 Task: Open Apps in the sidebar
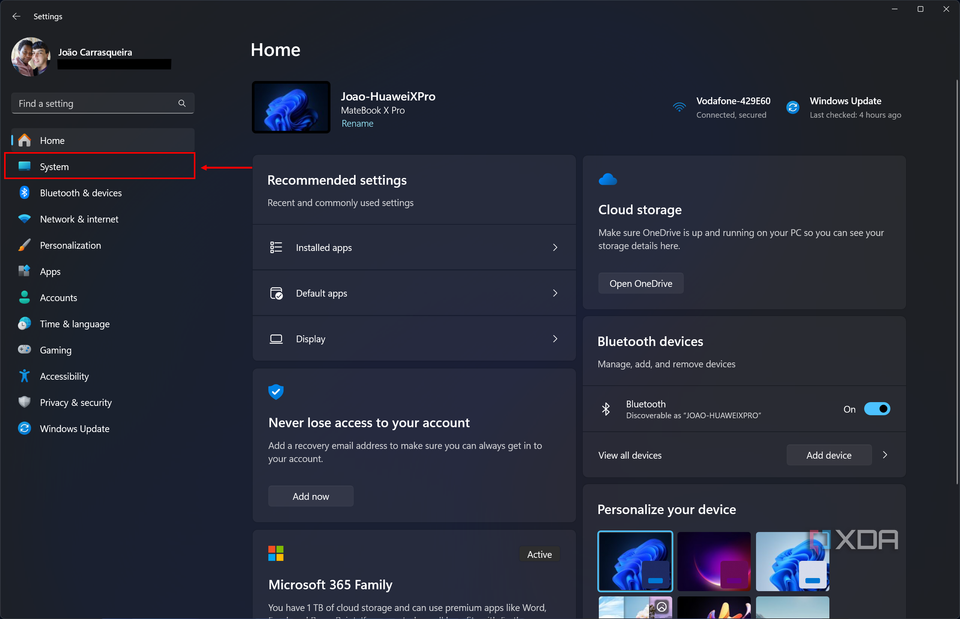click(103, 272)
